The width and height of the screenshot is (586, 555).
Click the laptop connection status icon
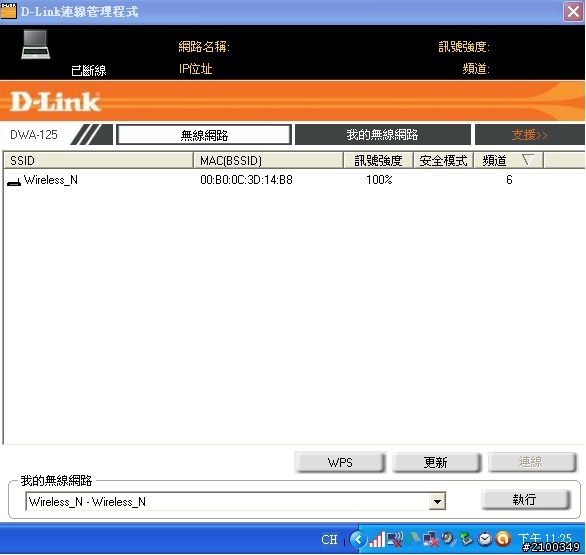36,44
